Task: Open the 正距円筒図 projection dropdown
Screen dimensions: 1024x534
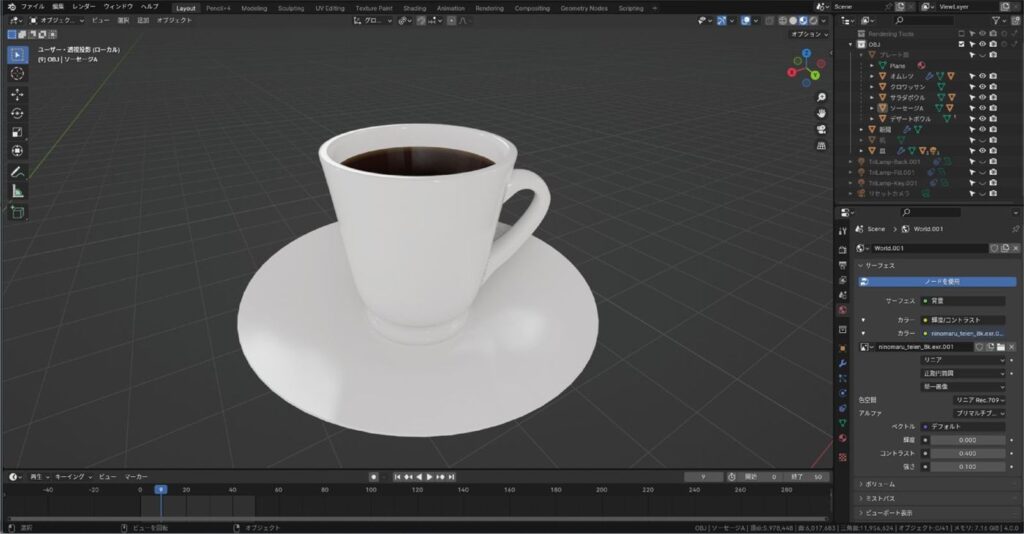Action: coord(963,373)
